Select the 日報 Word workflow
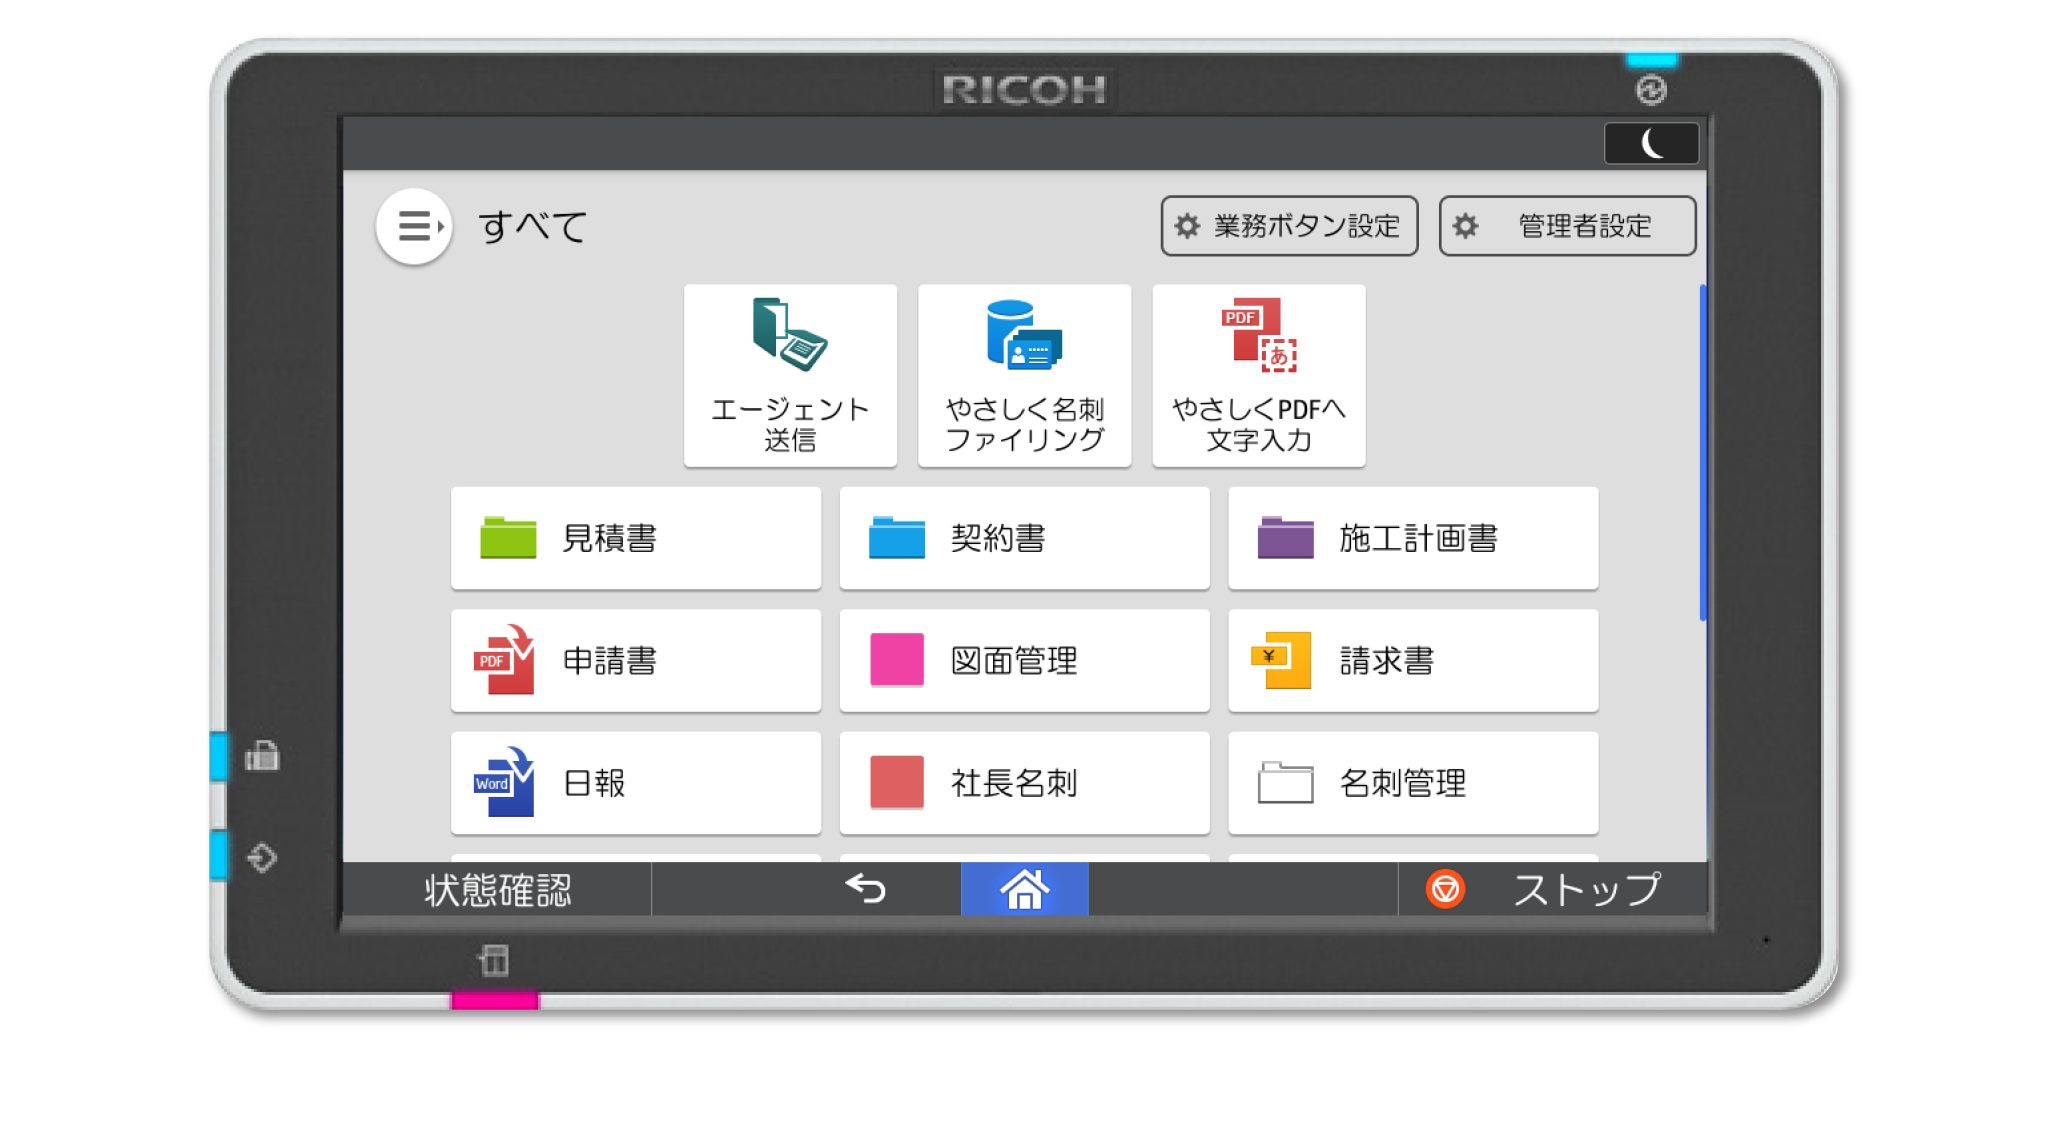This screenshot has height=1140, width=2048. [635, 782]
